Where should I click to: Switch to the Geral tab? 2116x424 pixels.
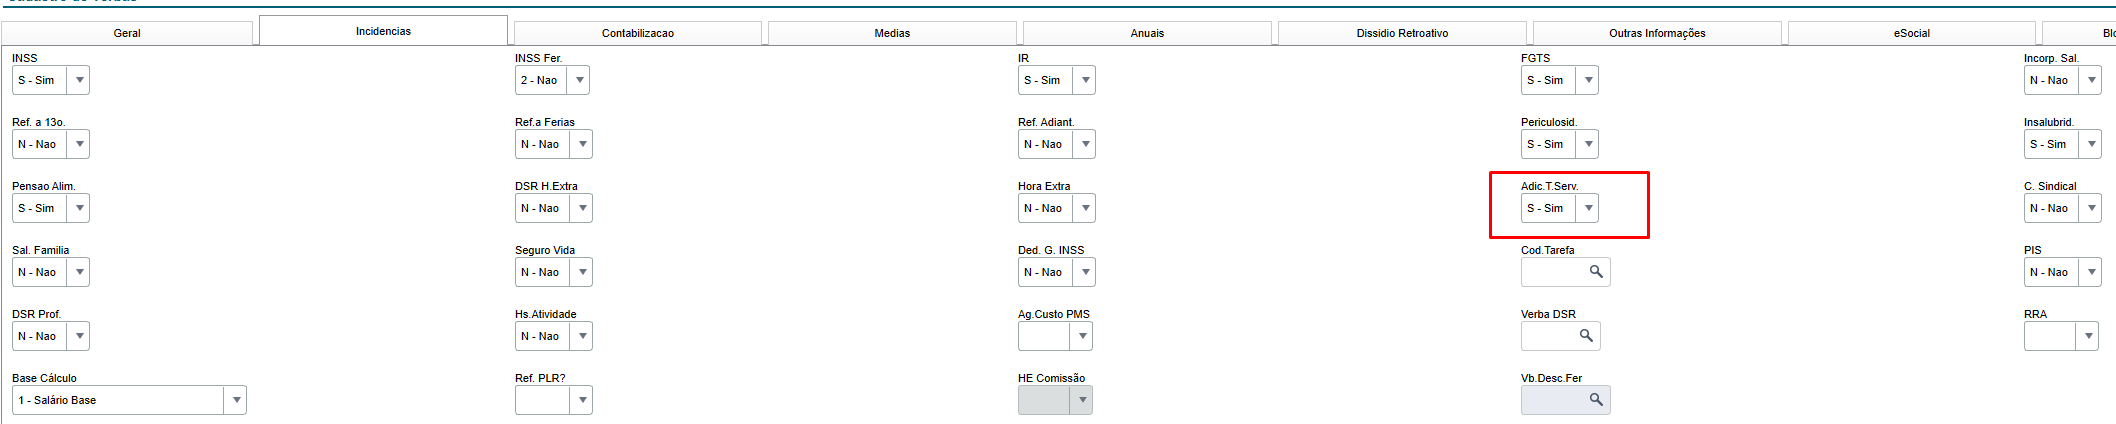(127, 33)
